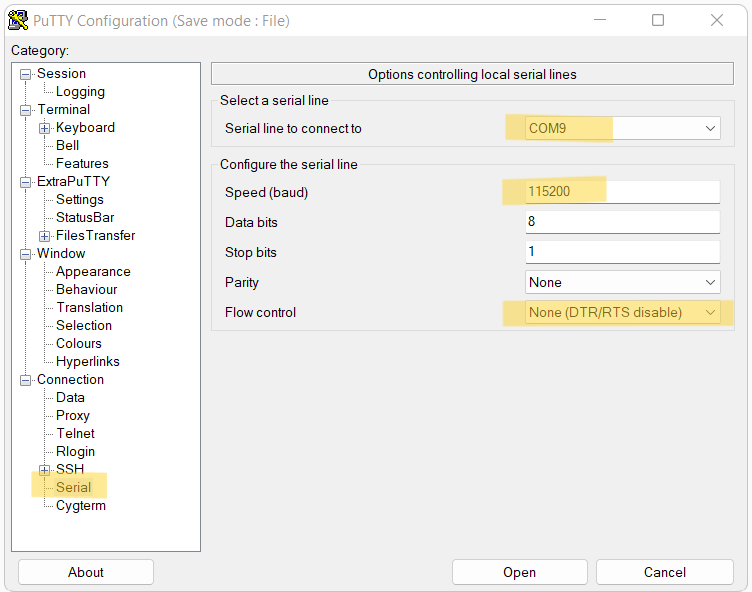Close the PuTTY Configuration window

tap(717, 20)
